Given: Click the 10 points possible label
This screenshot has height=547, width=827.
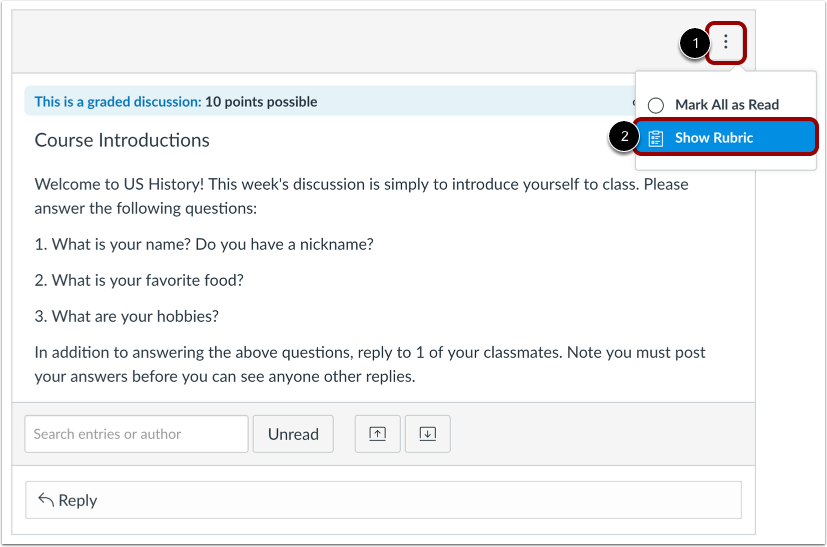Looking at the screenshot, I should 261,102.
